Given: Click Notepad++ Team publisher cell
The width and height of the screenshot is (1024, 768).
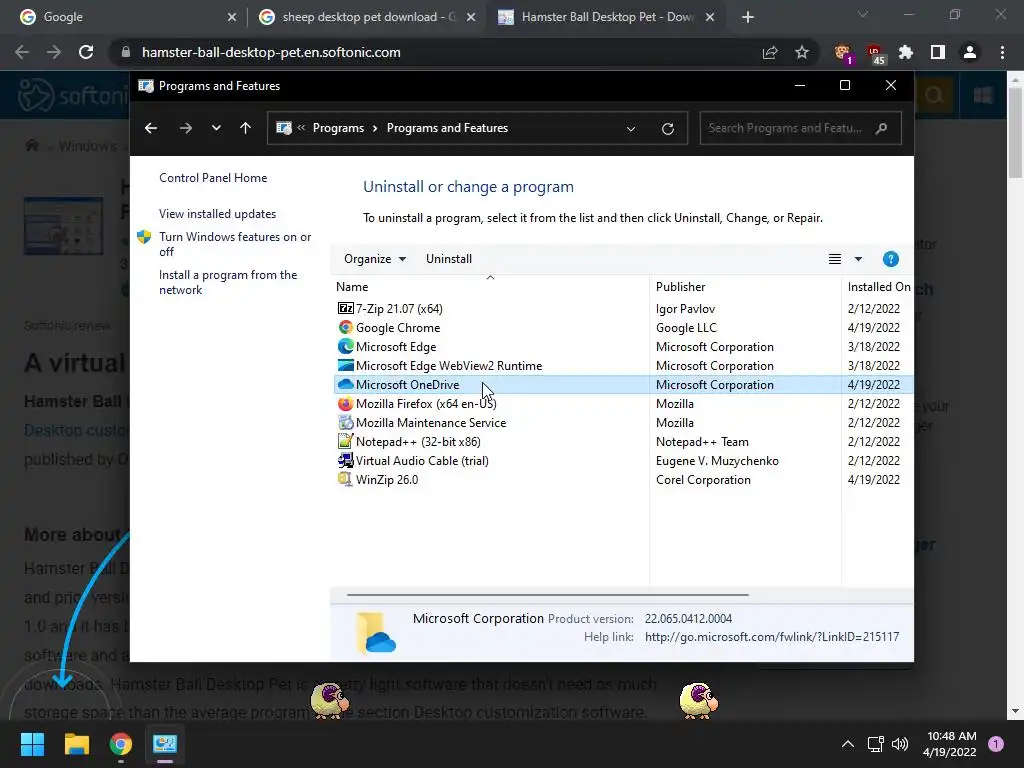Looking at the screenshot, I should (x=702, y=441).
